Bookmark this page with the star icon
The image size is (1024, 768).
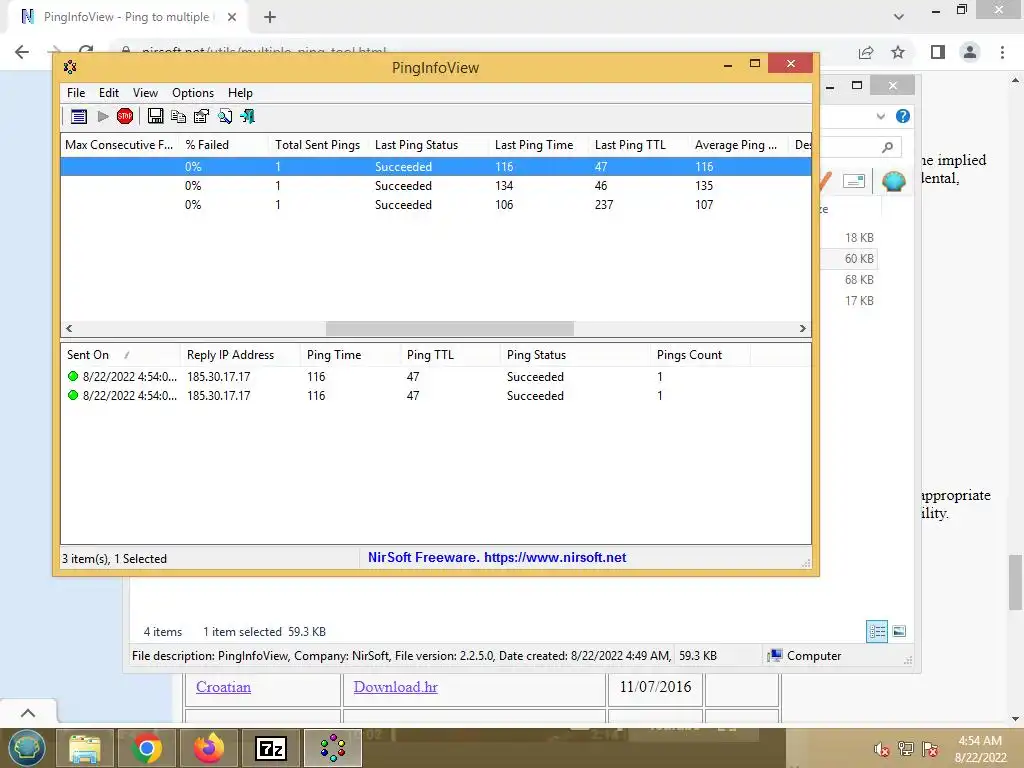(x=898, y=52)
